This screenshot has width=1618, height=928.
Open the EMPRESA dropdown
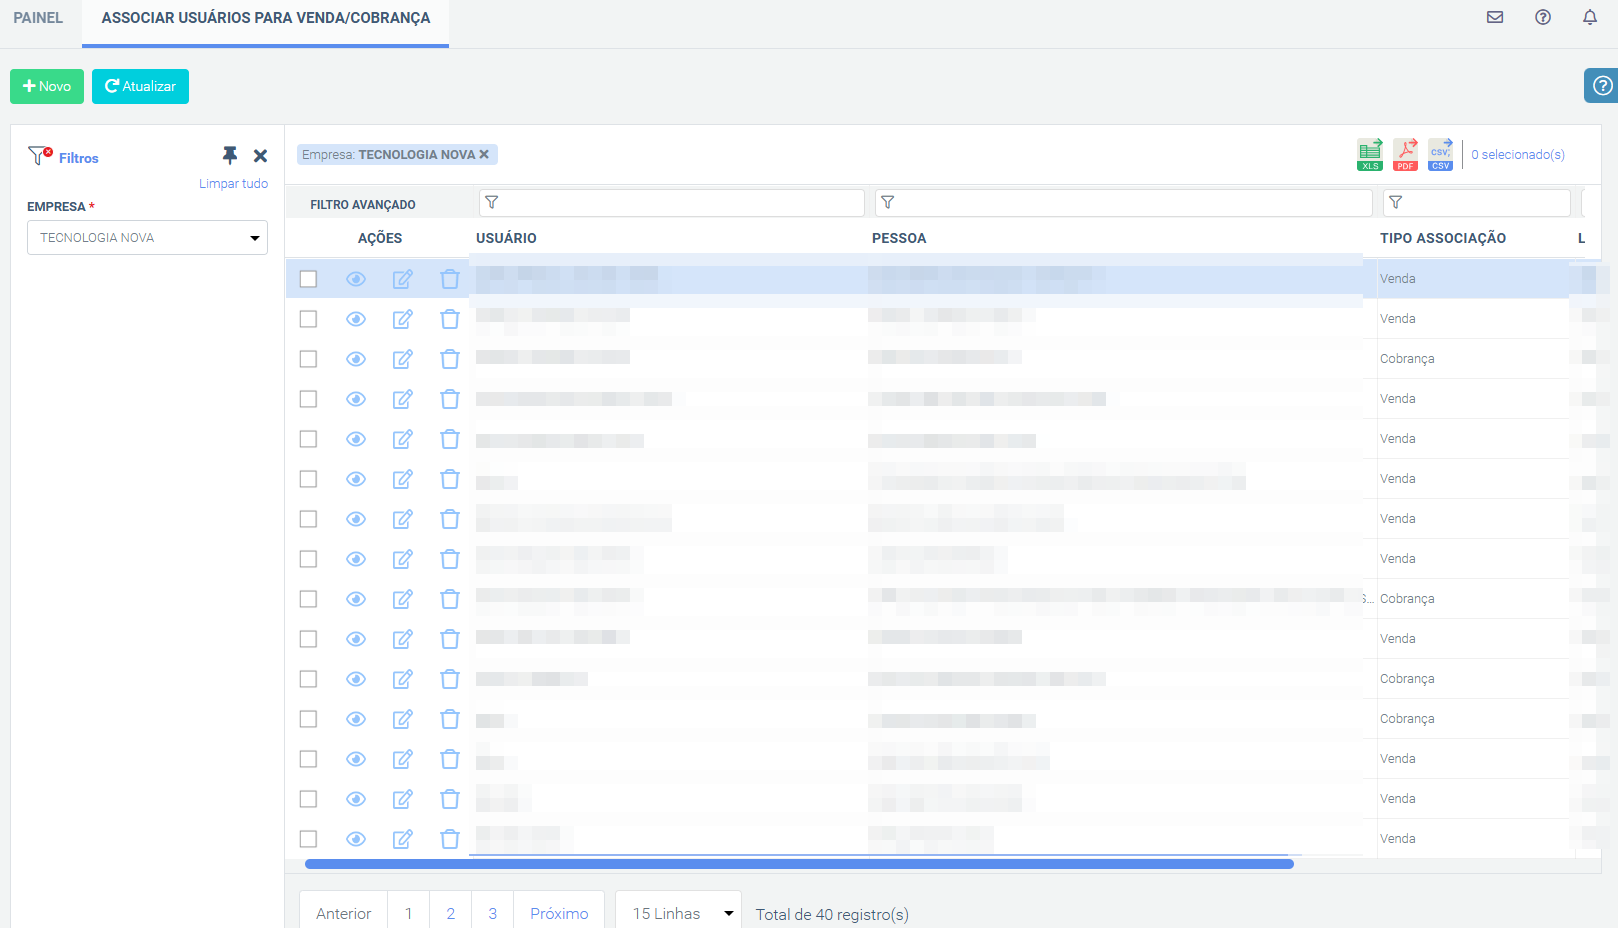tap(147, 238)
